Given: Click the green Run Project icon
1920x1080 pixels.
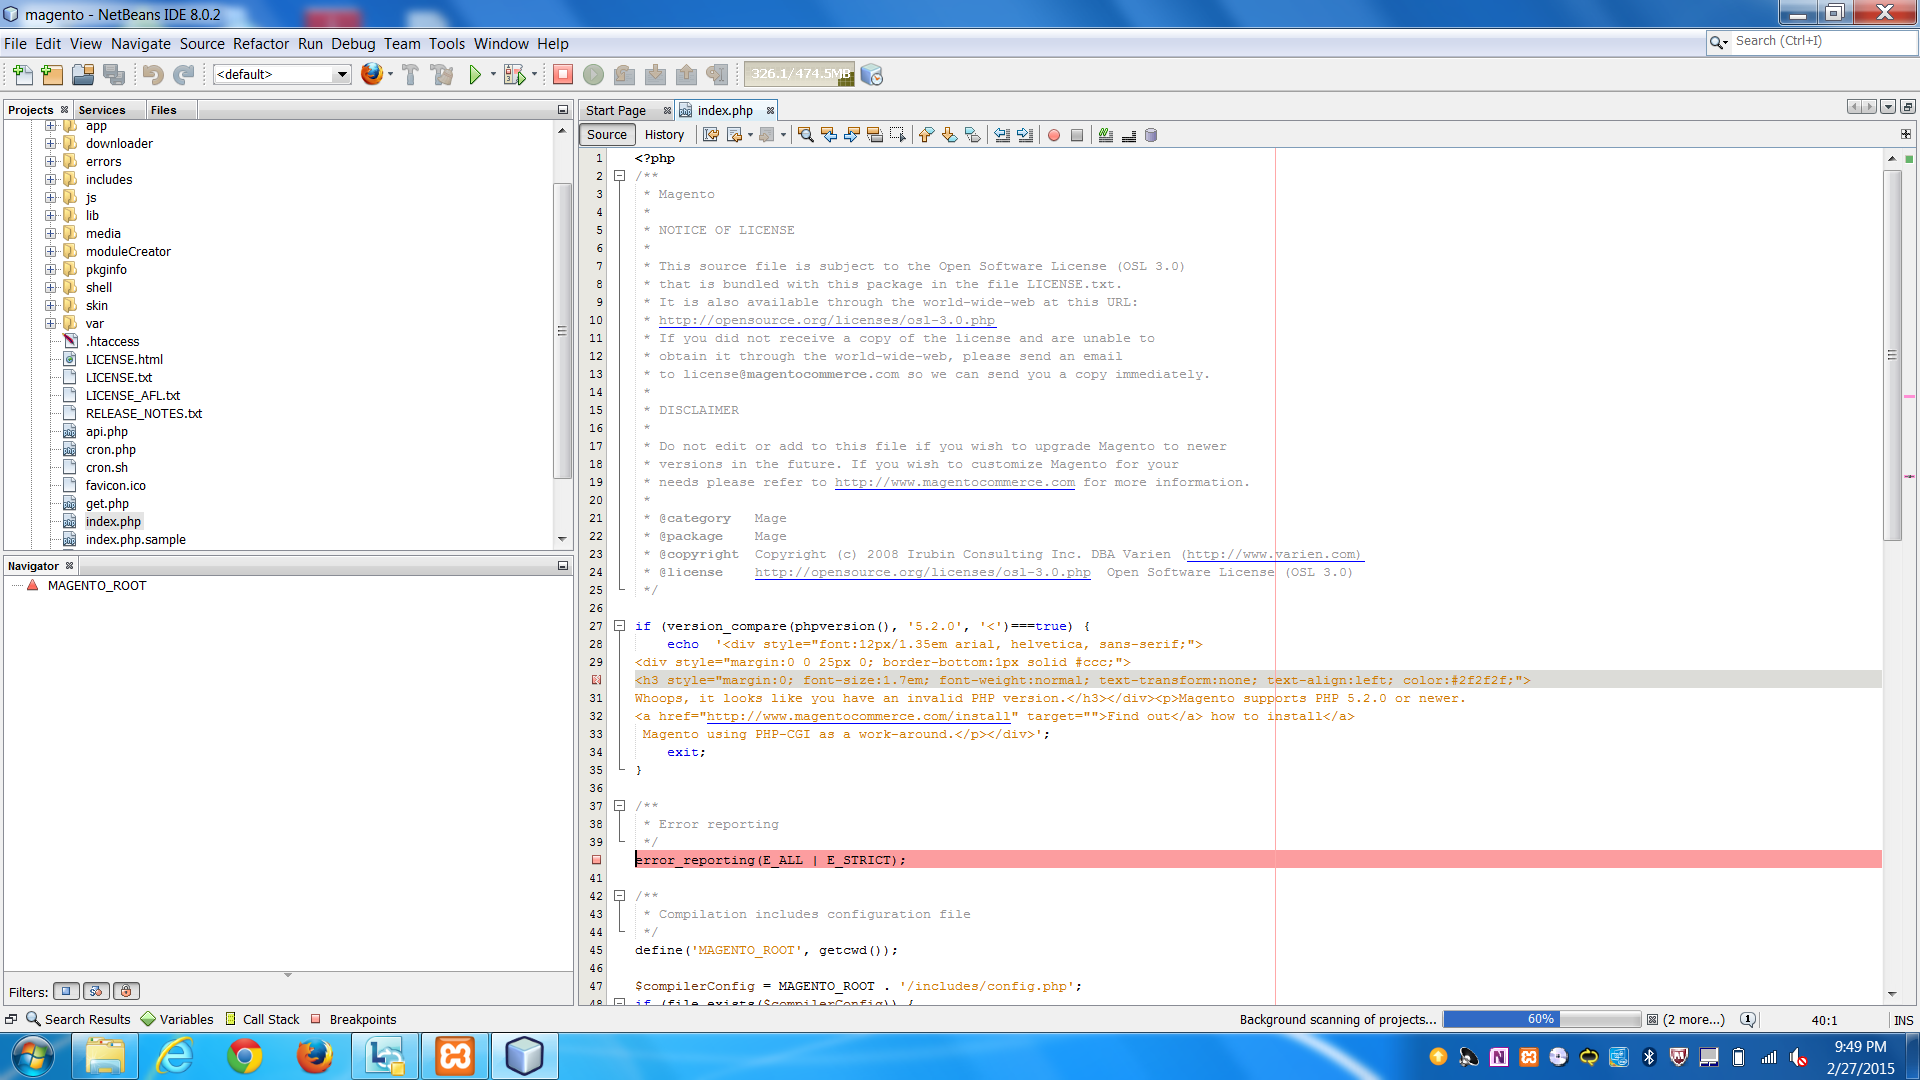Looking at the screenshot, I should (475, 75).
